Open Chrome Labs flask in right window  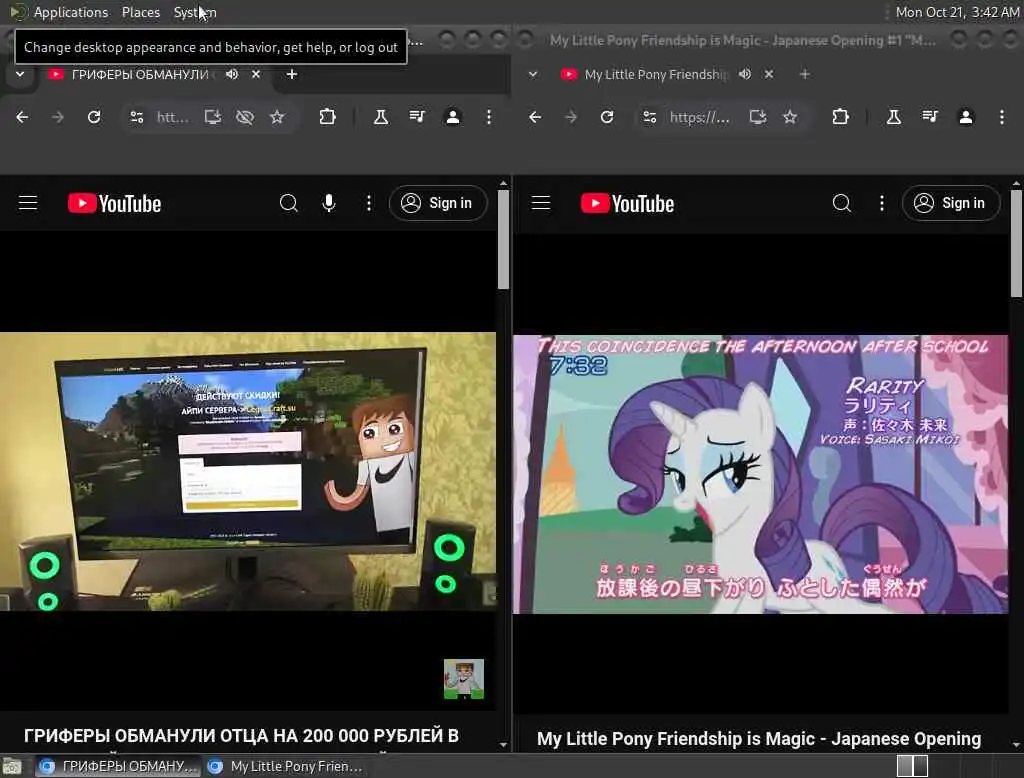(893, 117)
